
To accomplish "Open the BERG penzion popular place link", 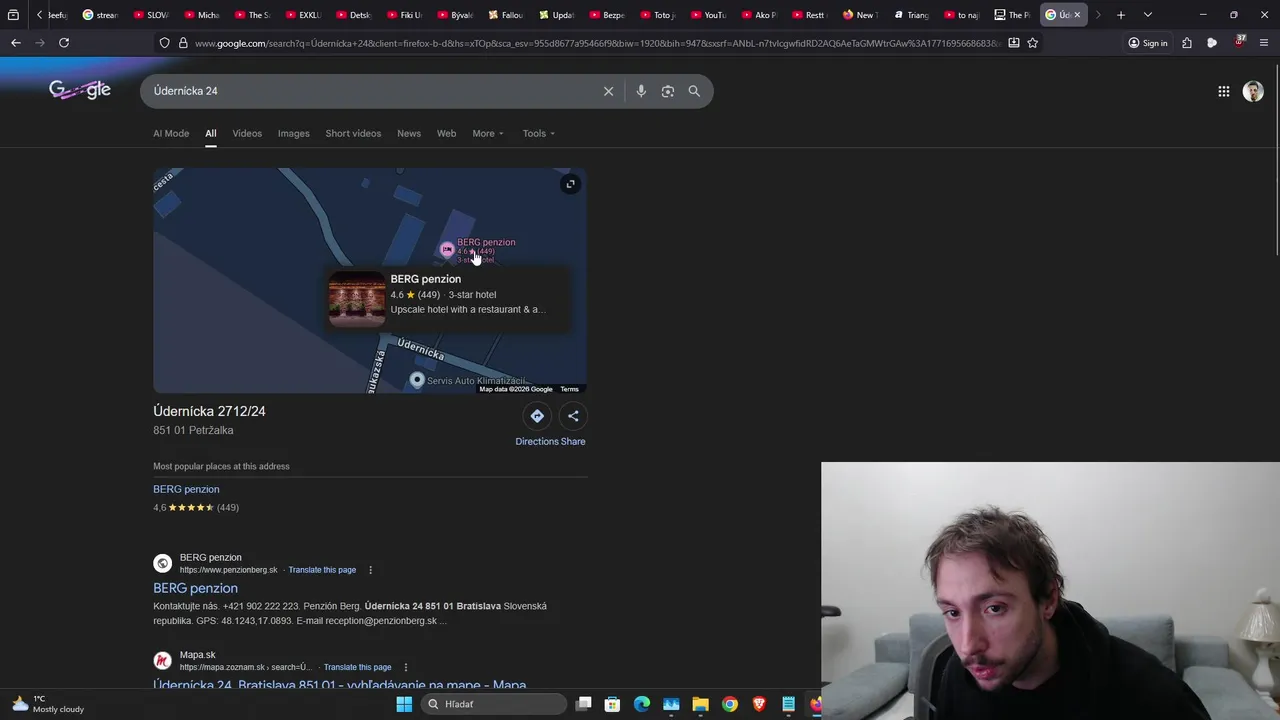I will [x=186, y=489].
